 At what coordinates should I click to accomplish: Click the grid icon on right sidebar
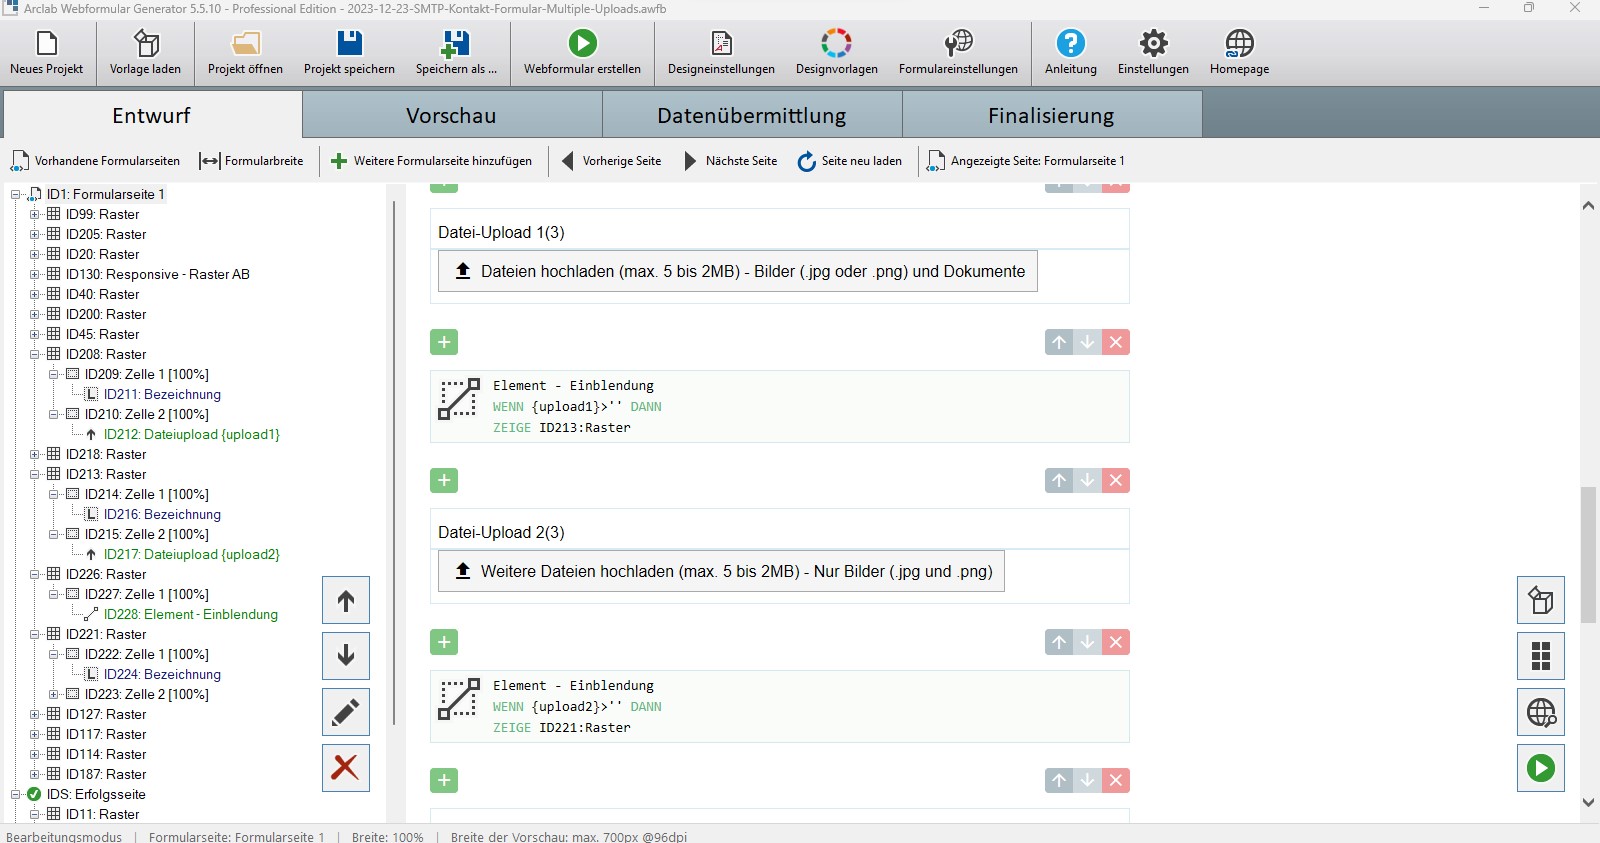[1541, 656]
